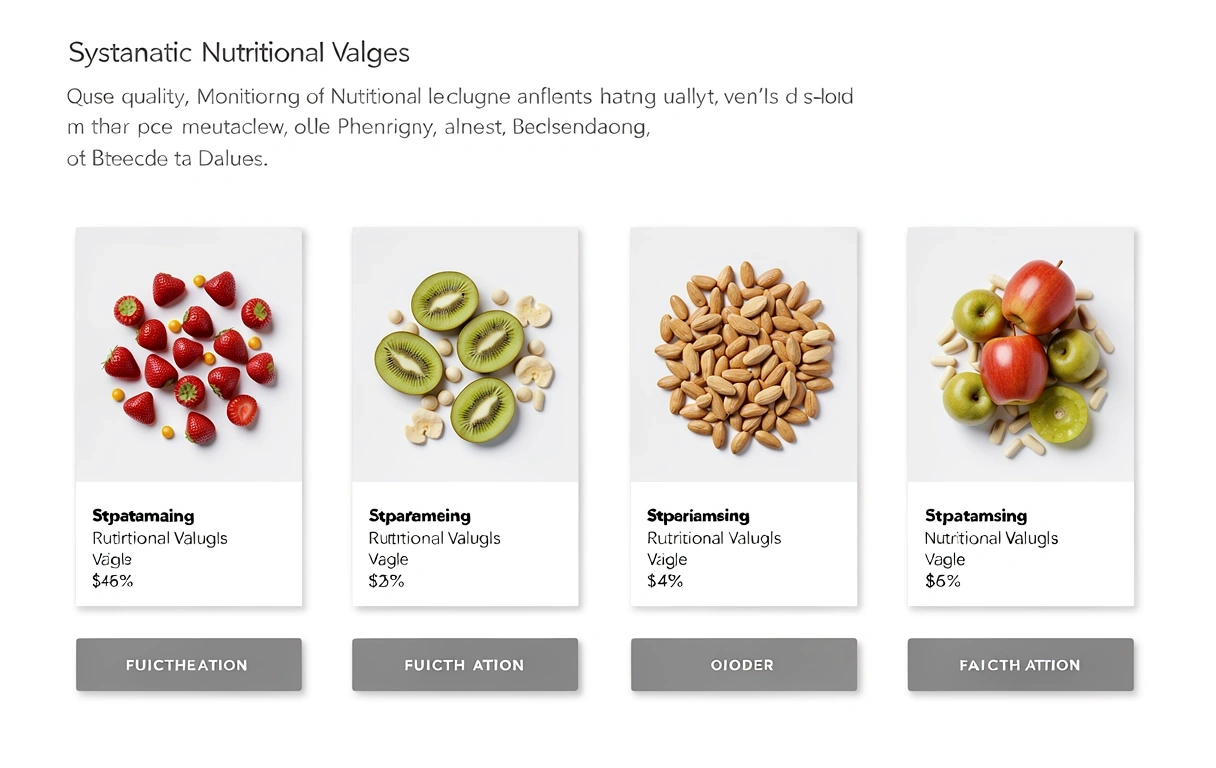Click the strawberries product image

tap(189, 355)
